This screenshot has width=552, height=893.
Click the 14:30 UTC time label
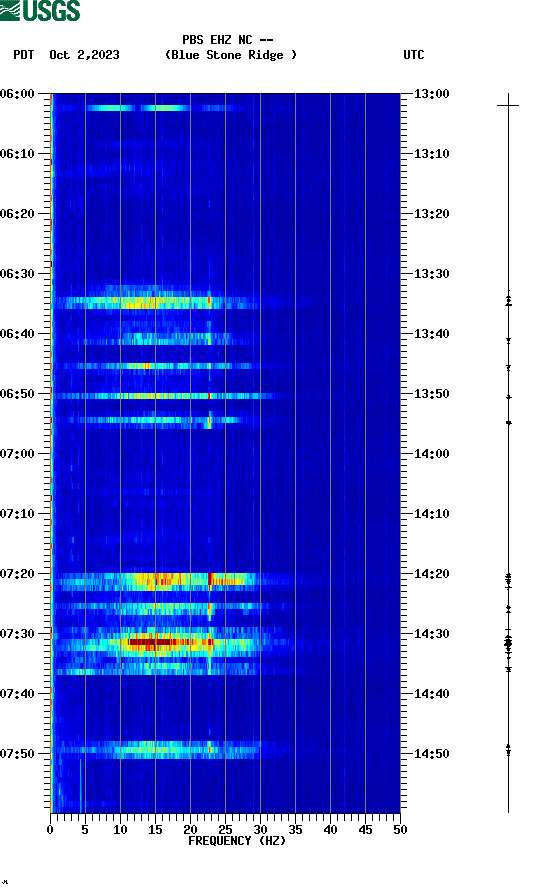coord(432,633)
